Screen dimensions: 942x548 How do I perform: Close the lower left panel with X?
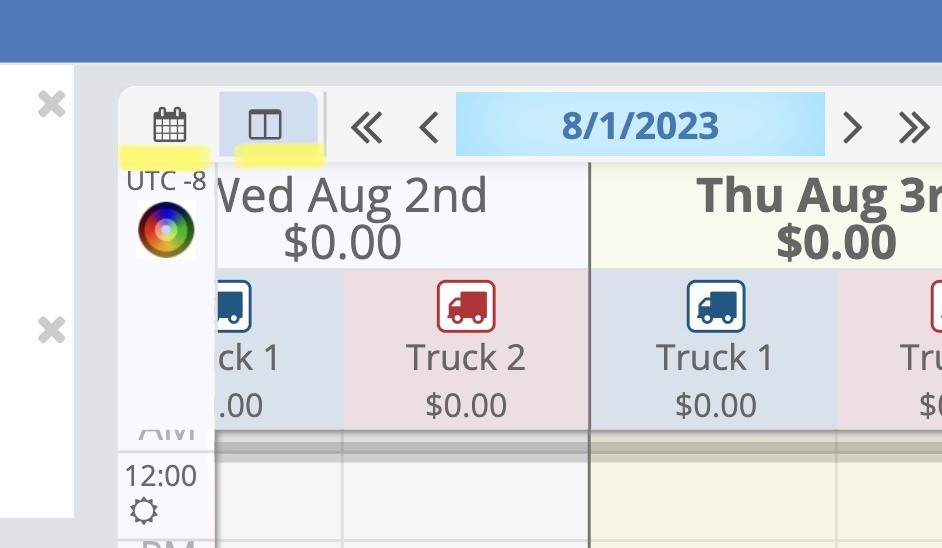[51, 330]
